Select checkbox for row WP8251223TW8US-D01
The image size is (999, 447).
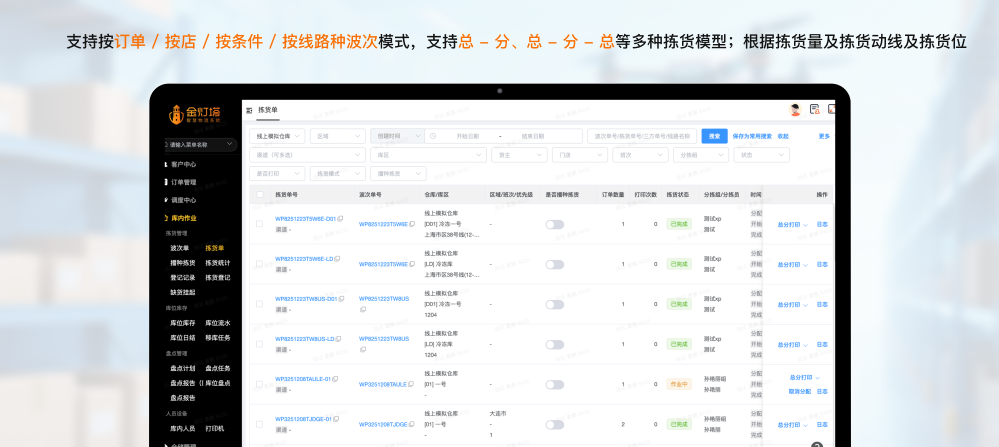point(260,304)
